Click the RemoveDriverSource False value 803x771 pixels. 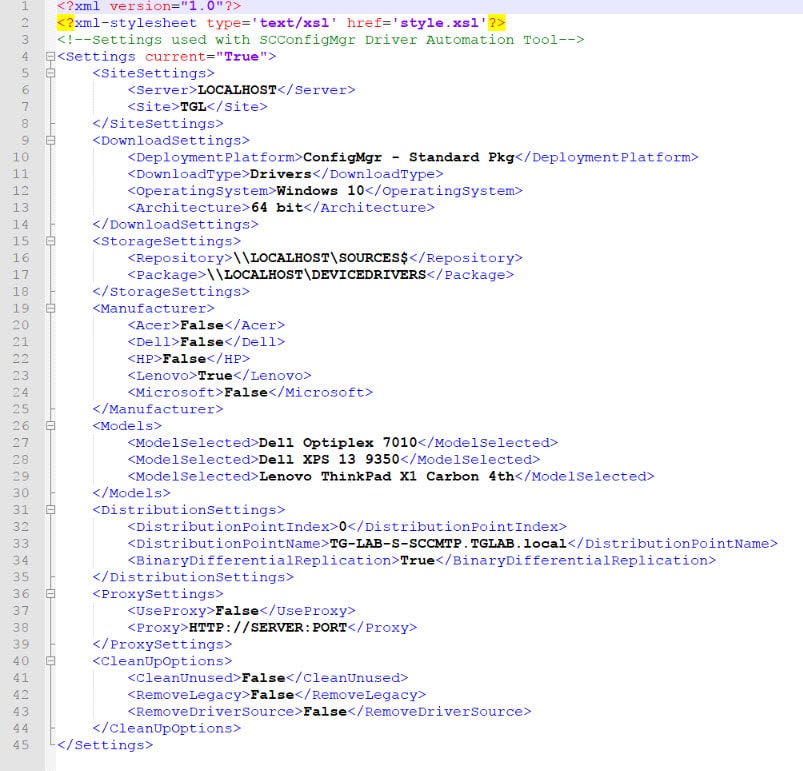pos(325,712)
